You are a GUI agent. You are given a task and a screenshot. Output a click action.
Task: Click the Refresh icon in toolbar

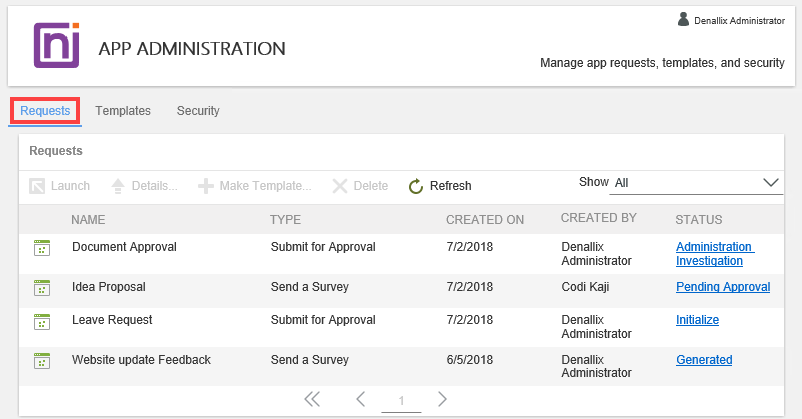[x=416, y=186]
